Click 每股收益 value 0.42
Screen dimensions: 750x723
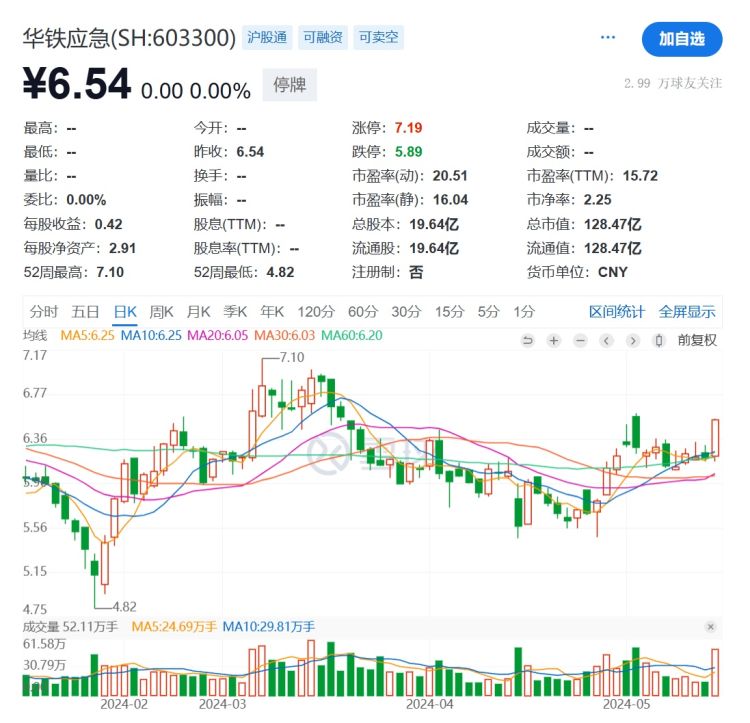[x=109, y=224]
